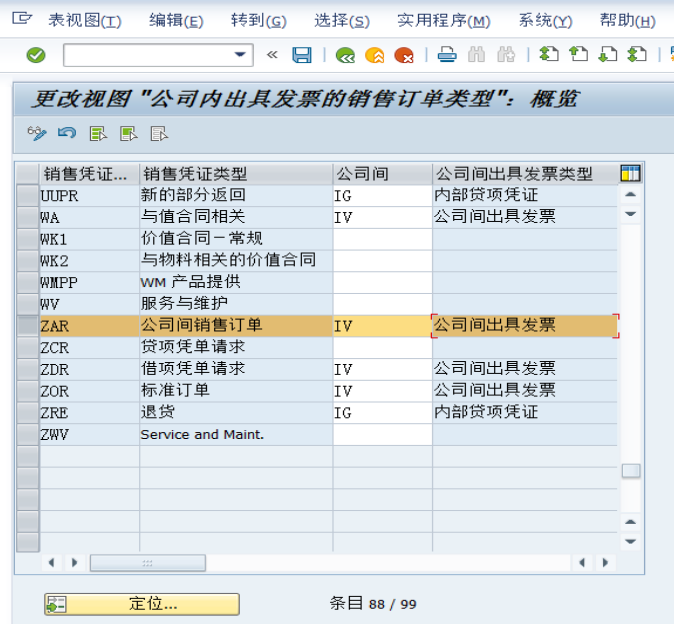
Task: Go to Last Page icon
Action: point(637,55)
